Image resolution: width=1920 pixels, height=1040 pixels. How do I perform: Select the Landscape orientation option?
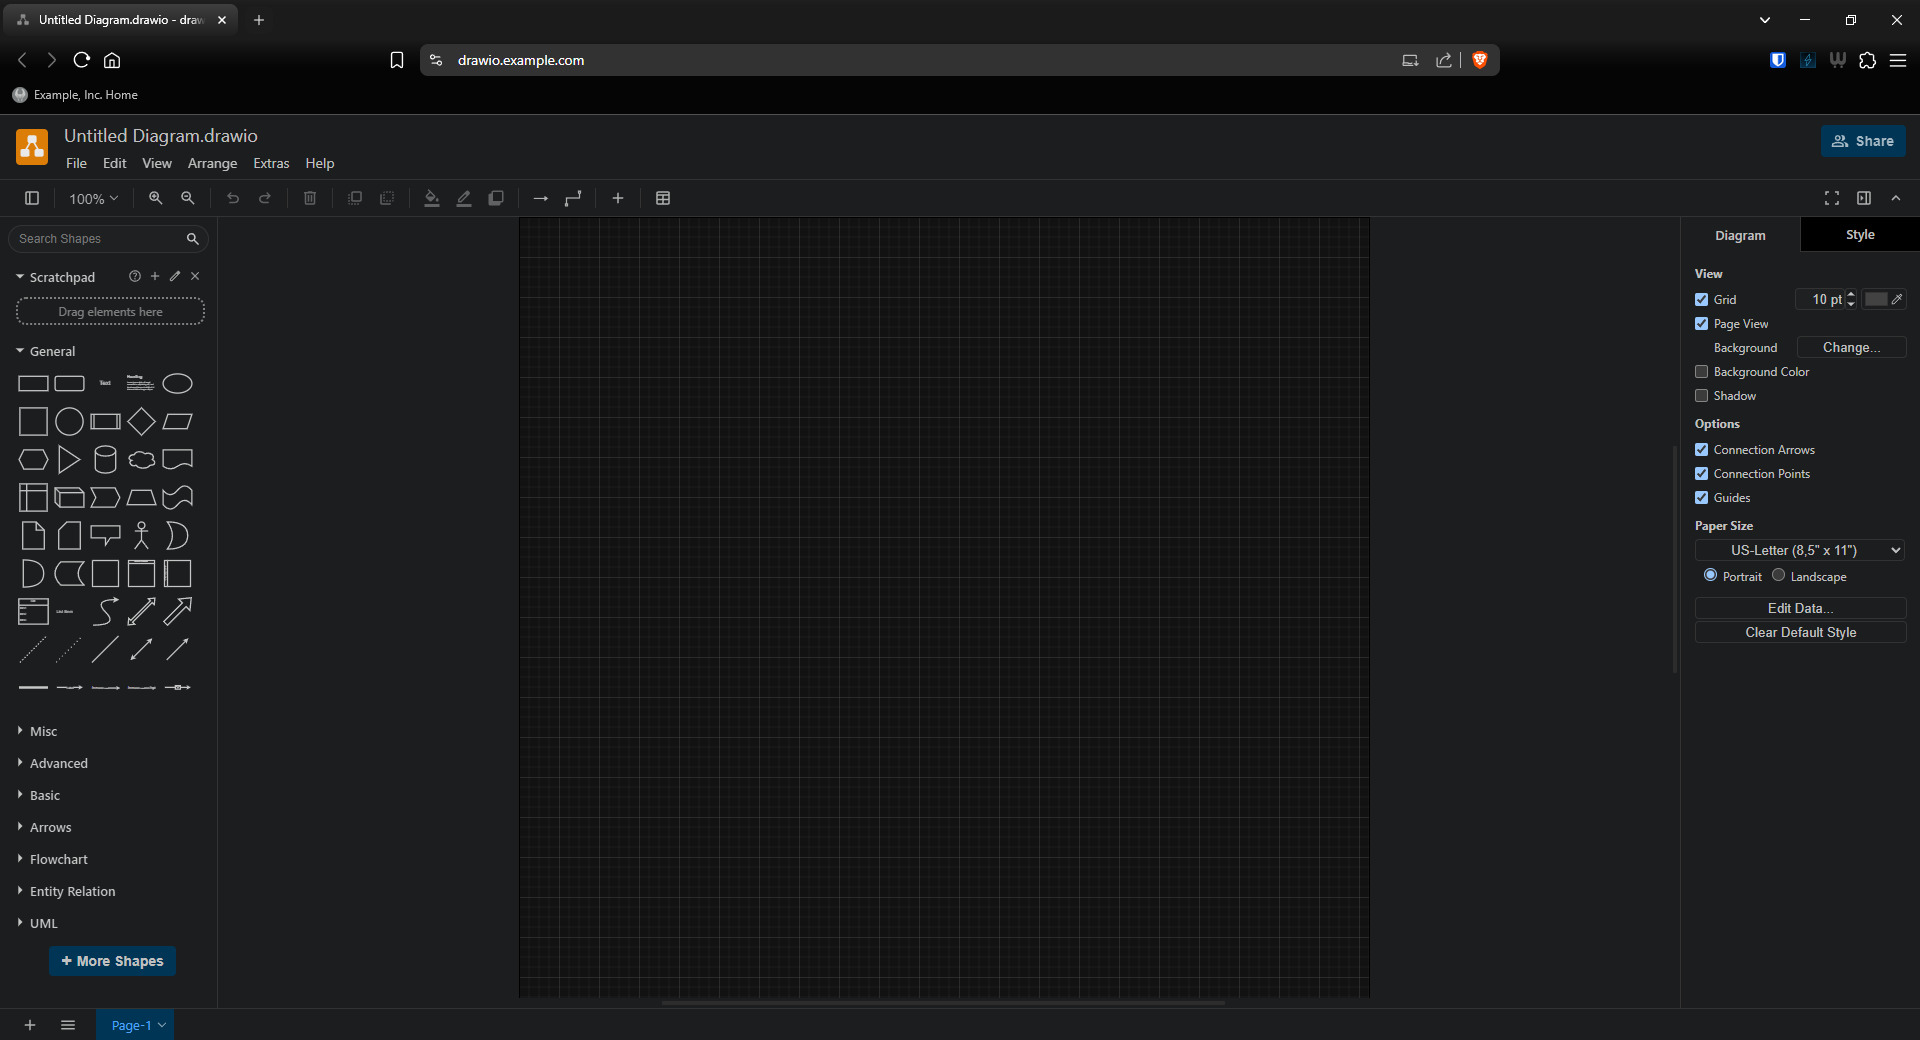[1778, 575]
